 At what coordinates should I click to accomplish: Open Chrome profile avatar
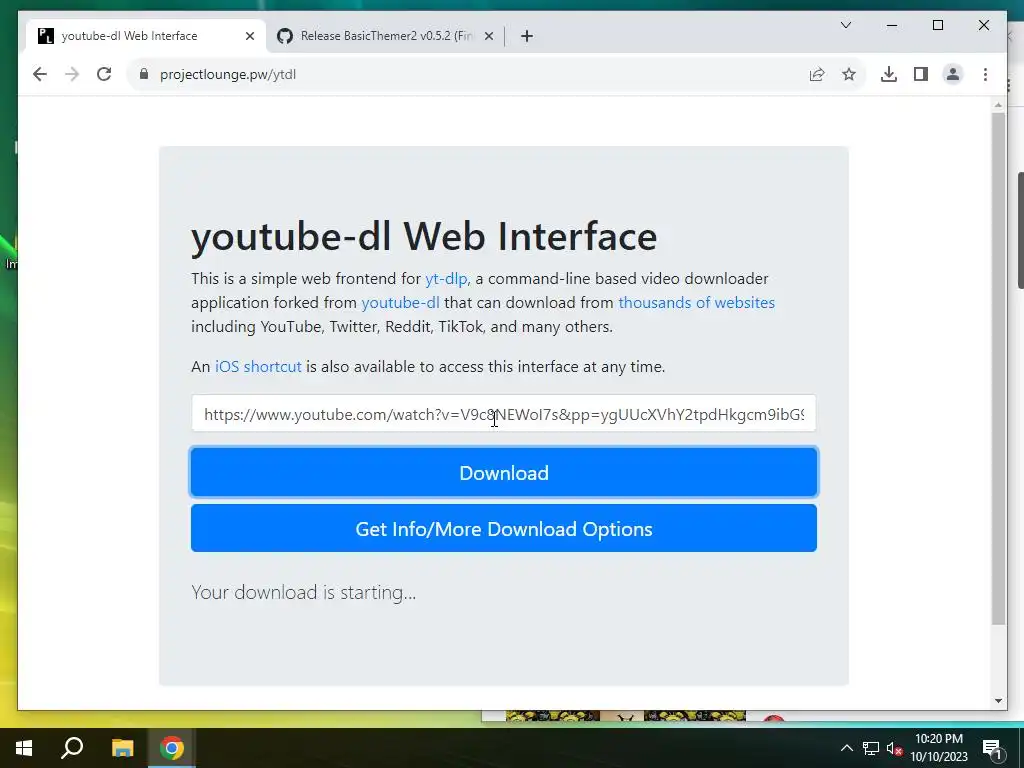point(953,74)
